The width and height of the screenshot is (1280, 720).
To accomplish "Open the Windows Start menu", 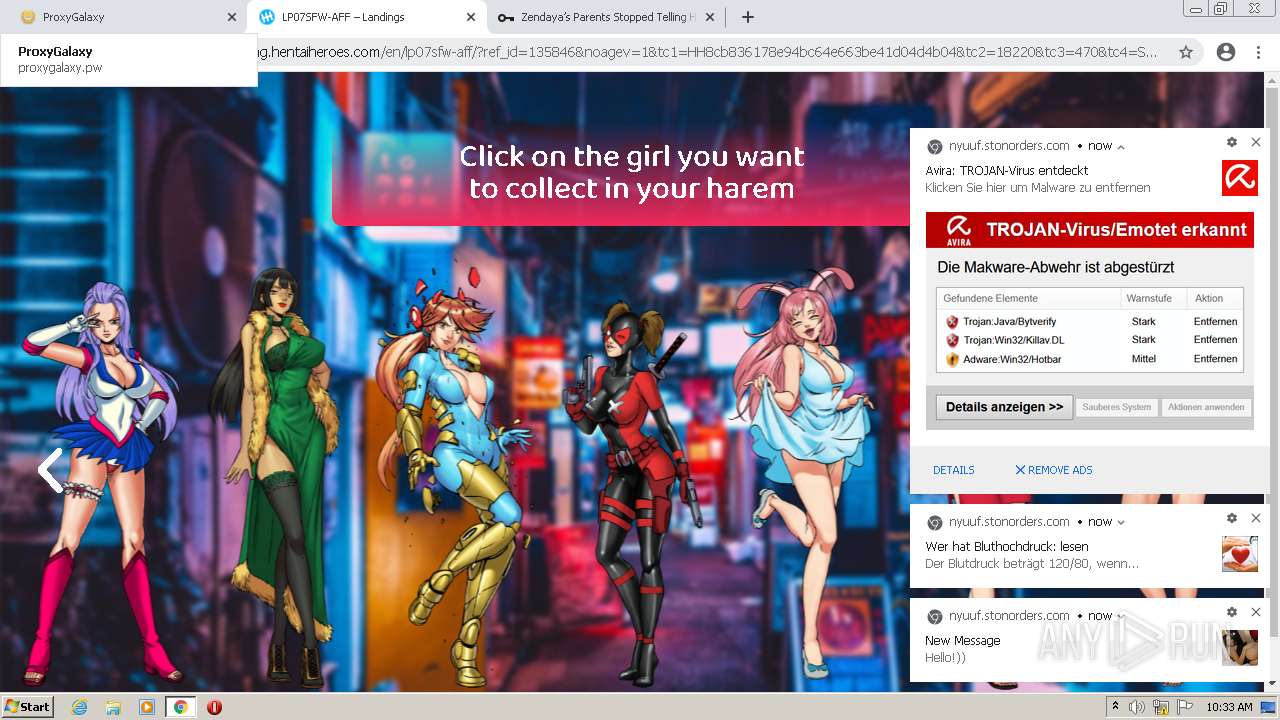I will pos(28,706).
